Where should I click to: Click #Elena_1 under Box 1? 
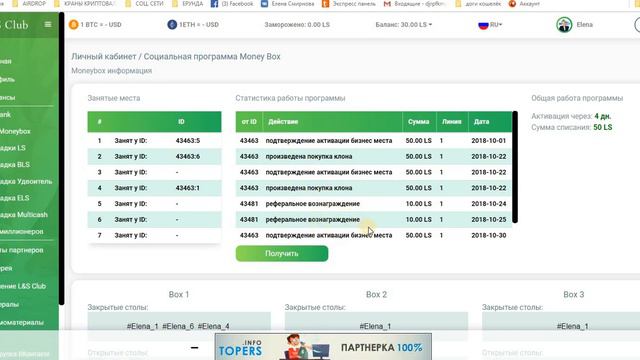click(142, 326)
